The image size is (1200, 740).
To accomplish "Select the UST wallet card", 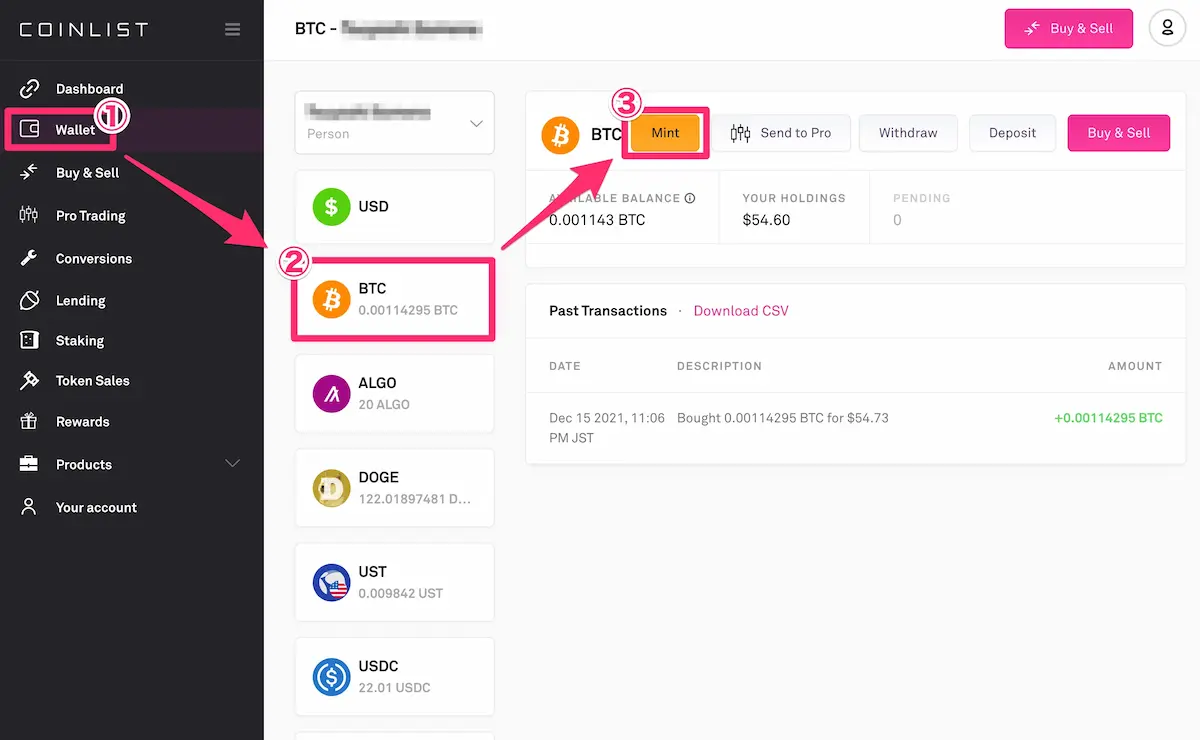I will (x=395, y=582).
